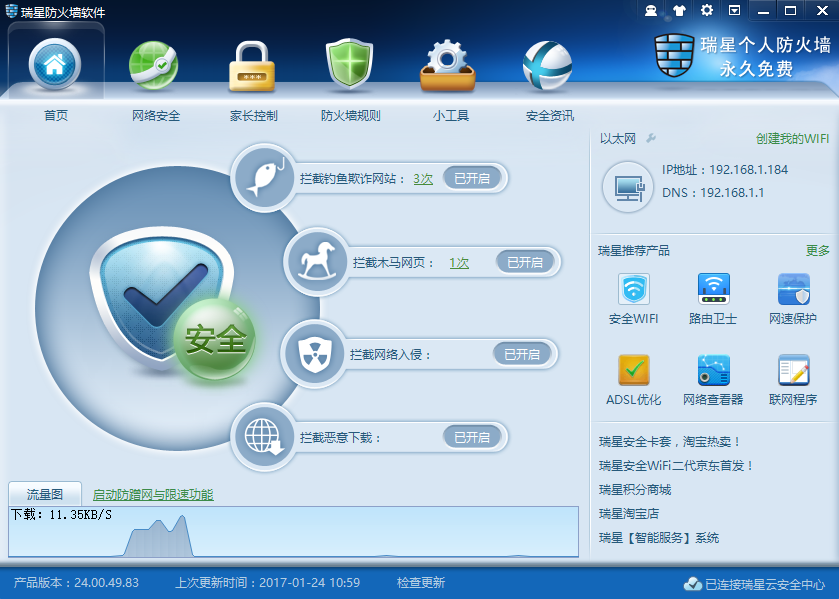This screenshot has width=839, height=599.
Task: Select the 流量图 traffic graph tab
Action: click(x=44, y=492)
